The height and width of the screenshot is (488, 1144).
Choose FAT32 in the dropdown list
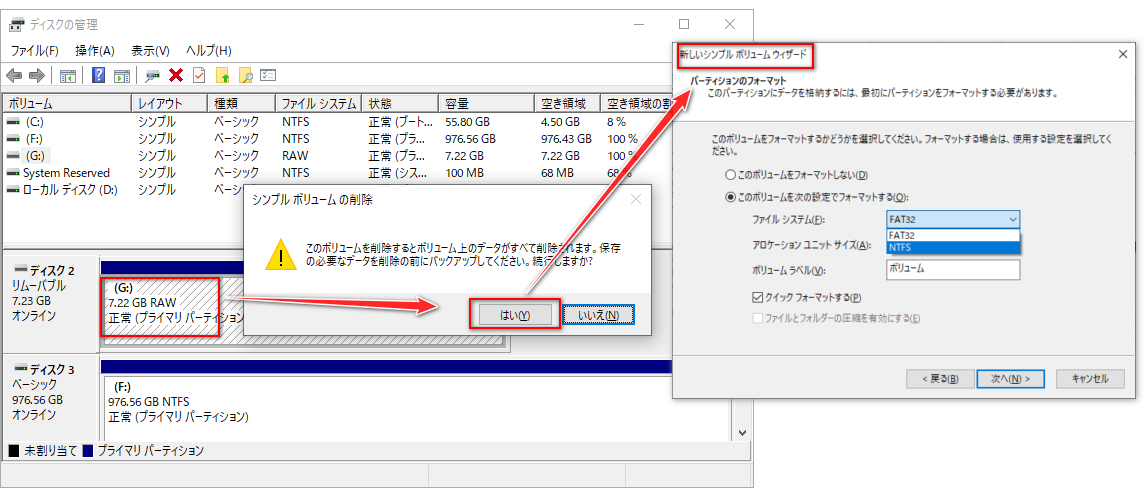tap(953, 235)
